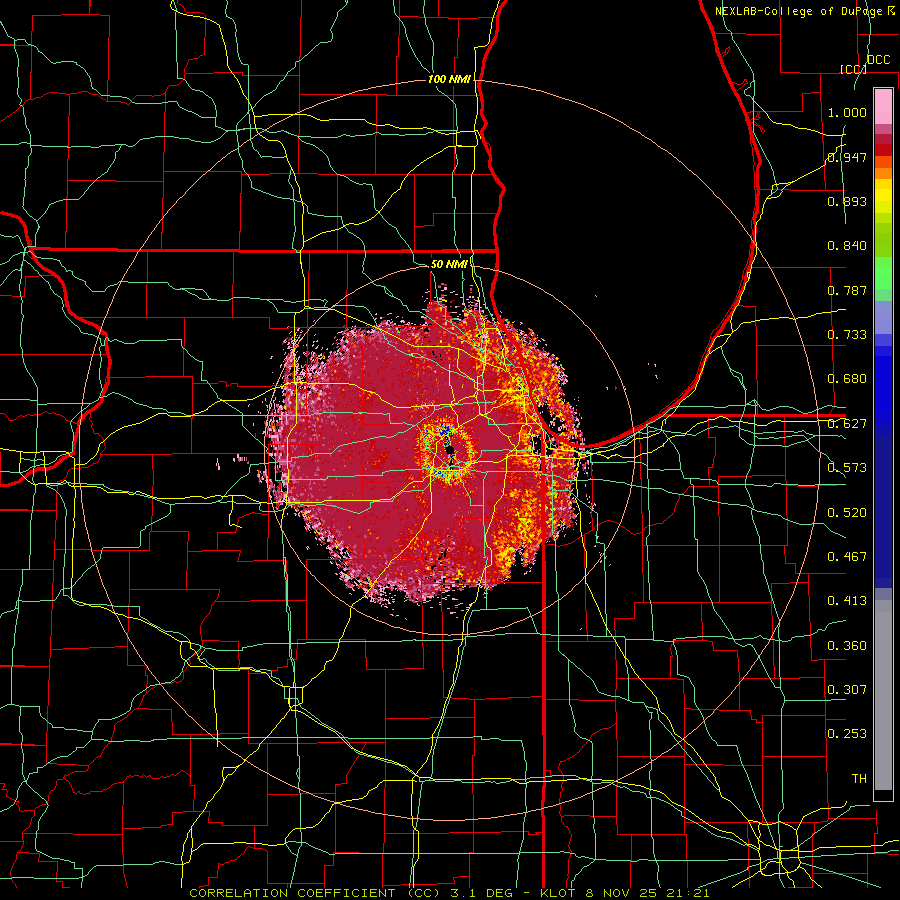Viewport: 900px width, 900px height.
Task: Select the "[CC]" unit label above the scale
Action: point(853,69)
